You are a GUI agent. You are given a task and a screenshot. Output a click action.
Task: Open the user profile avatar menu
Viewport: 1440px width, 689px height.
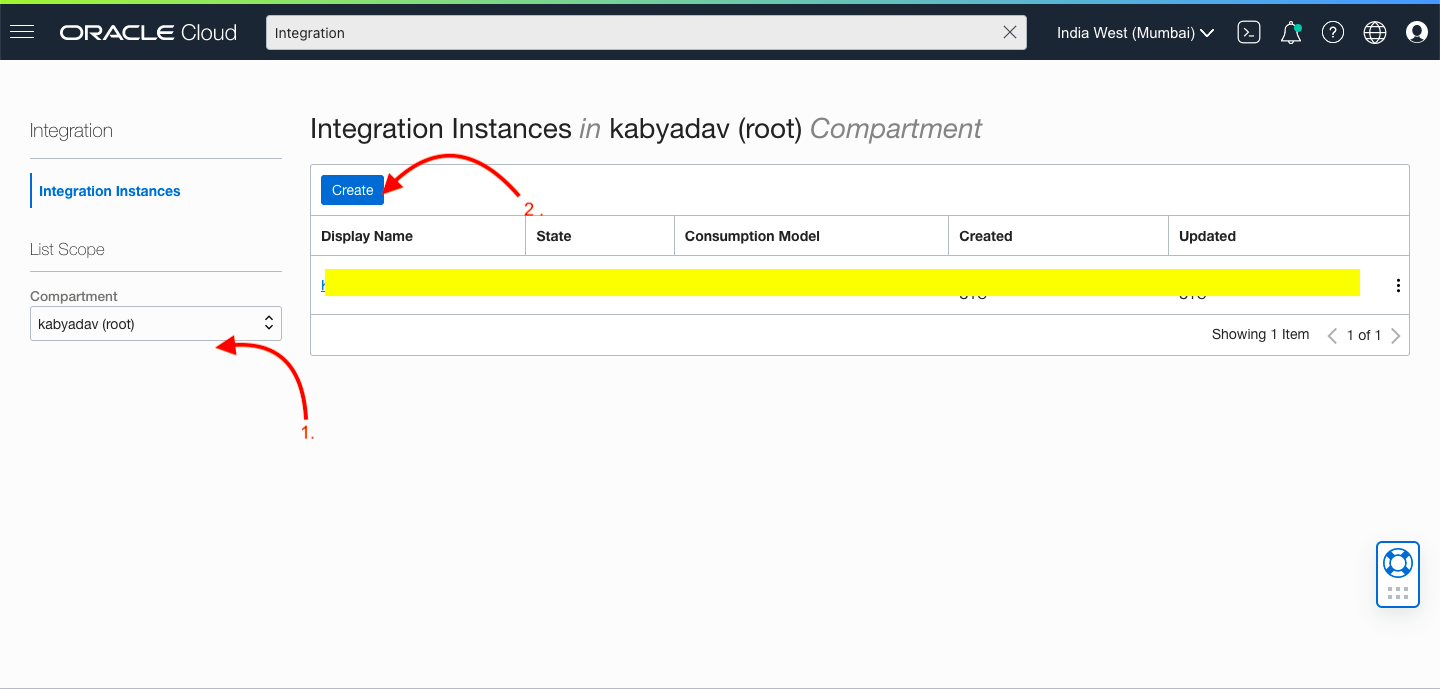point(1417,32)
